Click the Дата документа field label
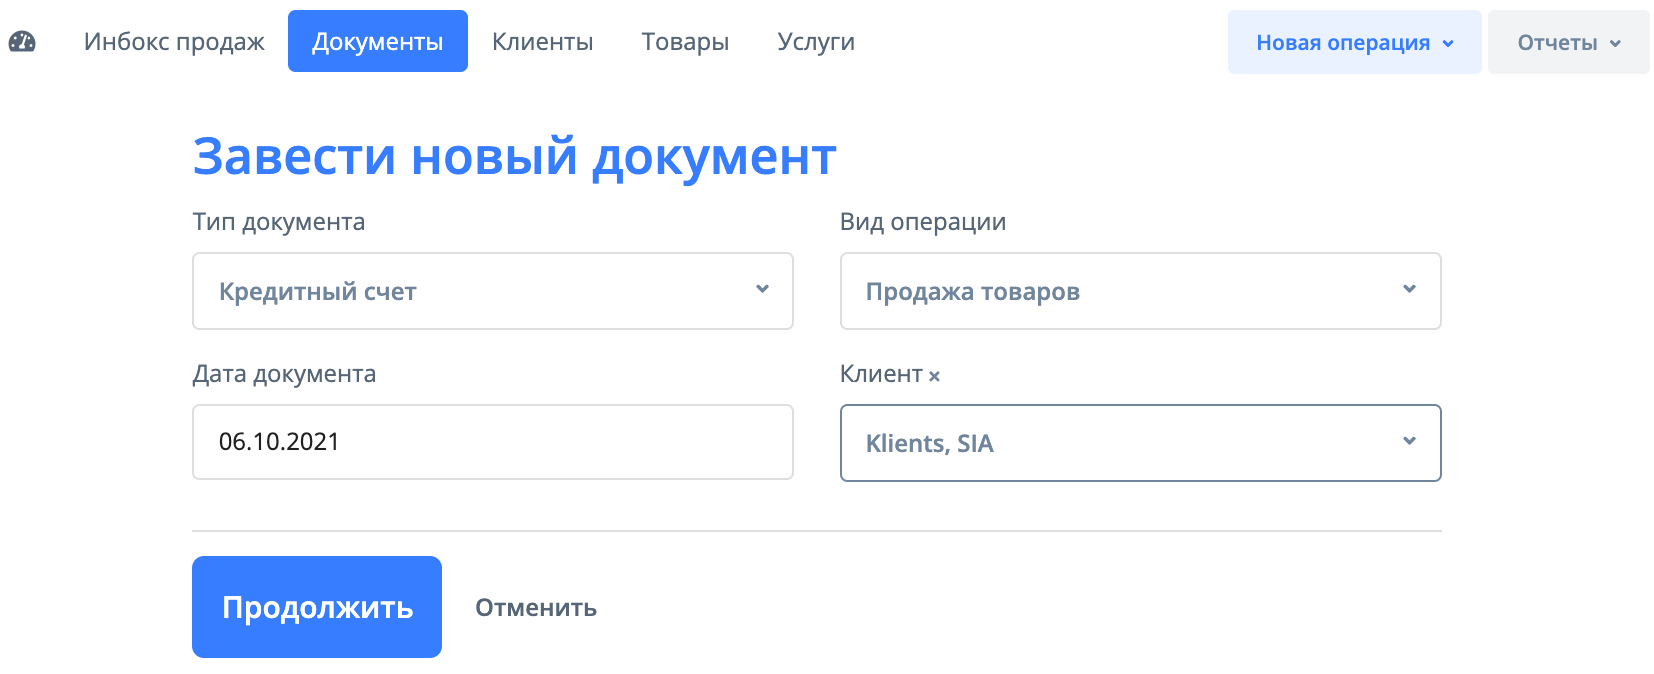 (x=284, y=374)
